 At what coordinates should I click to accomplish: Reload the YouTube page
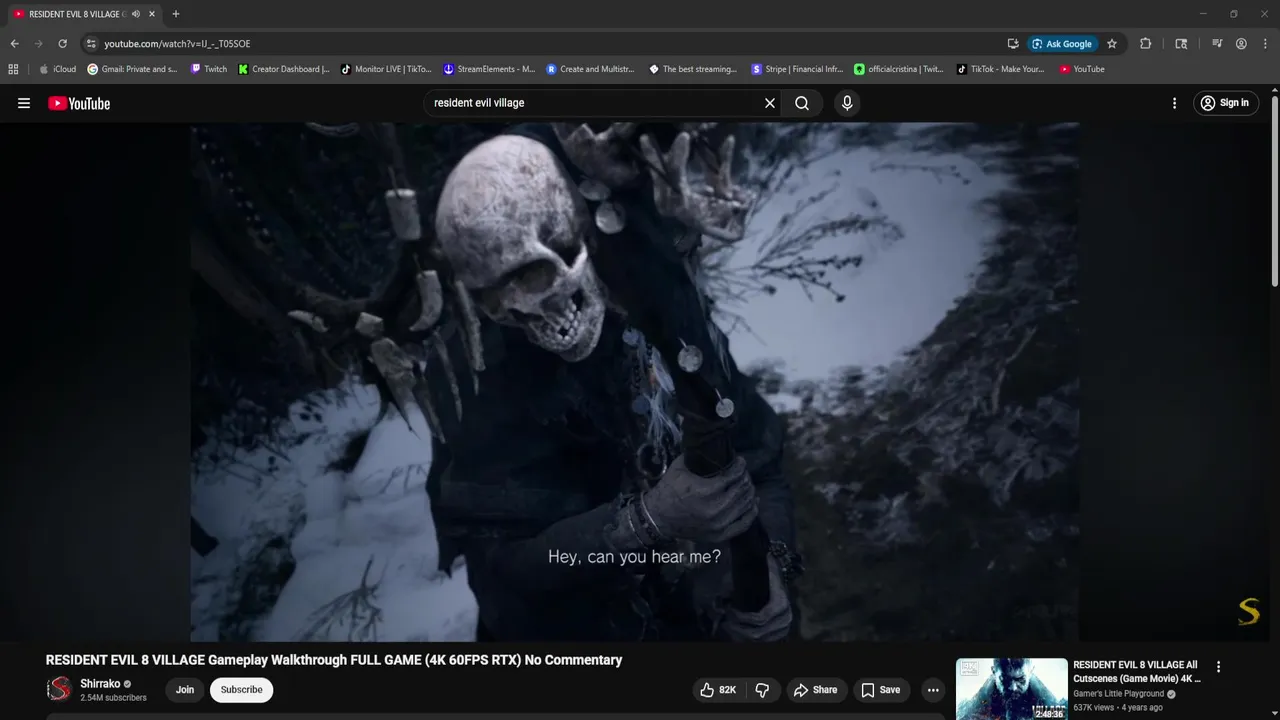click(62, 44)
